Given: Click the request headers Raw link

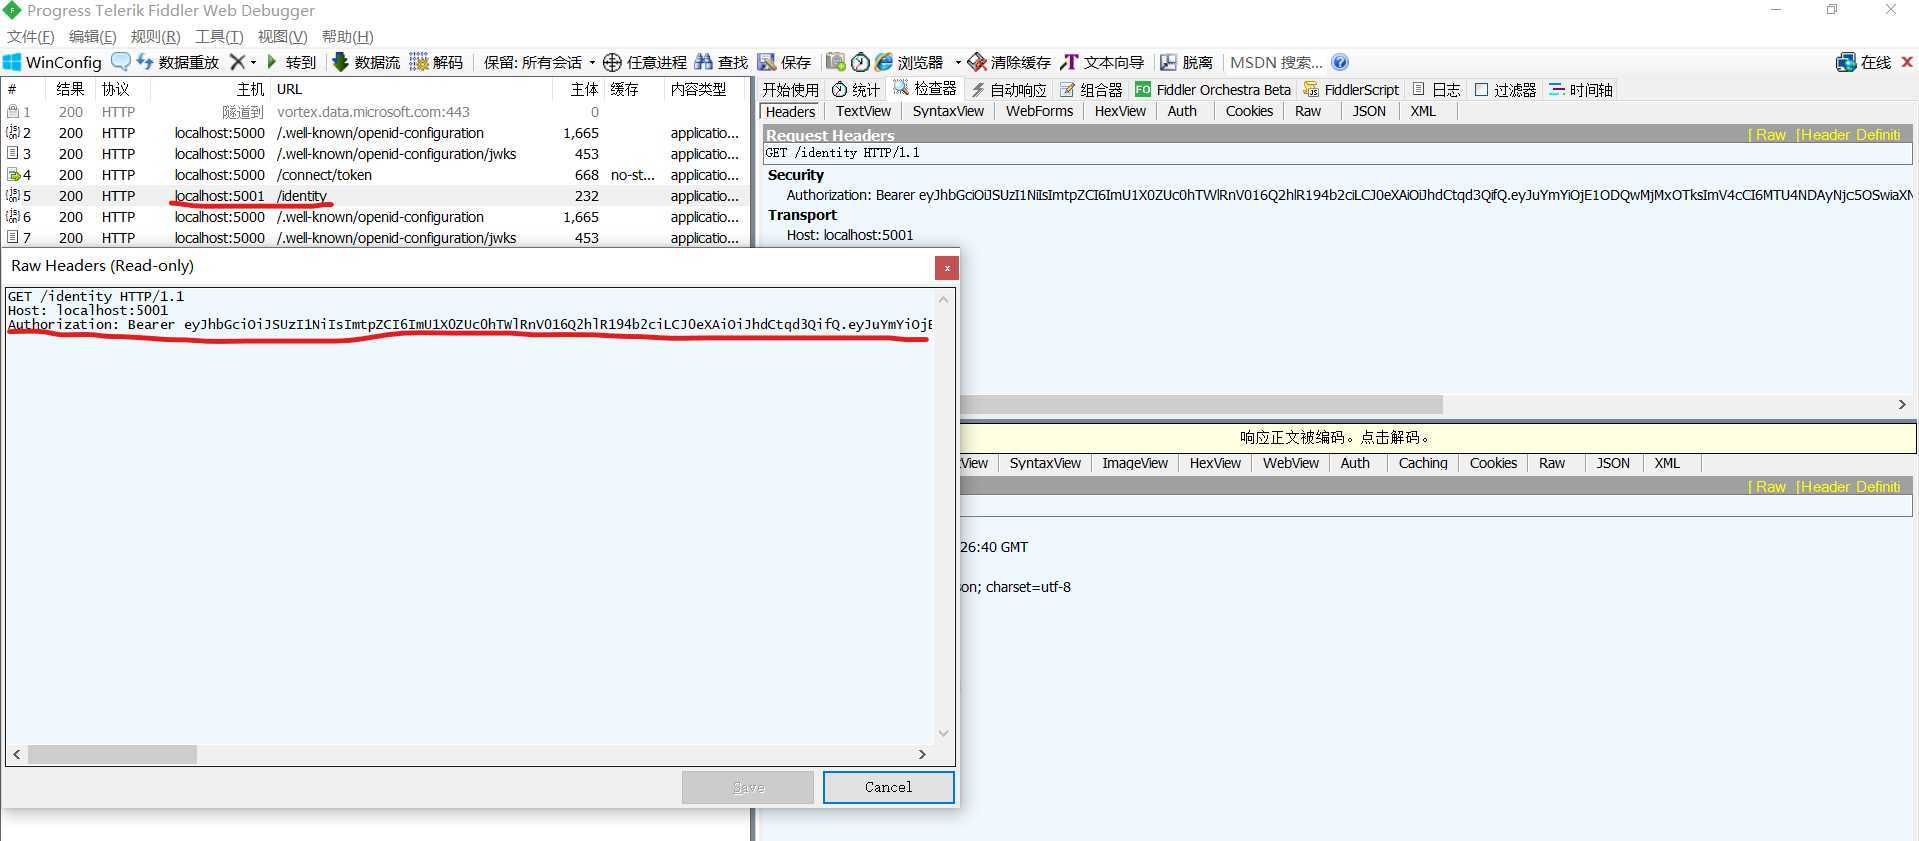Looking at the screenshot, I should [1768, 135].
